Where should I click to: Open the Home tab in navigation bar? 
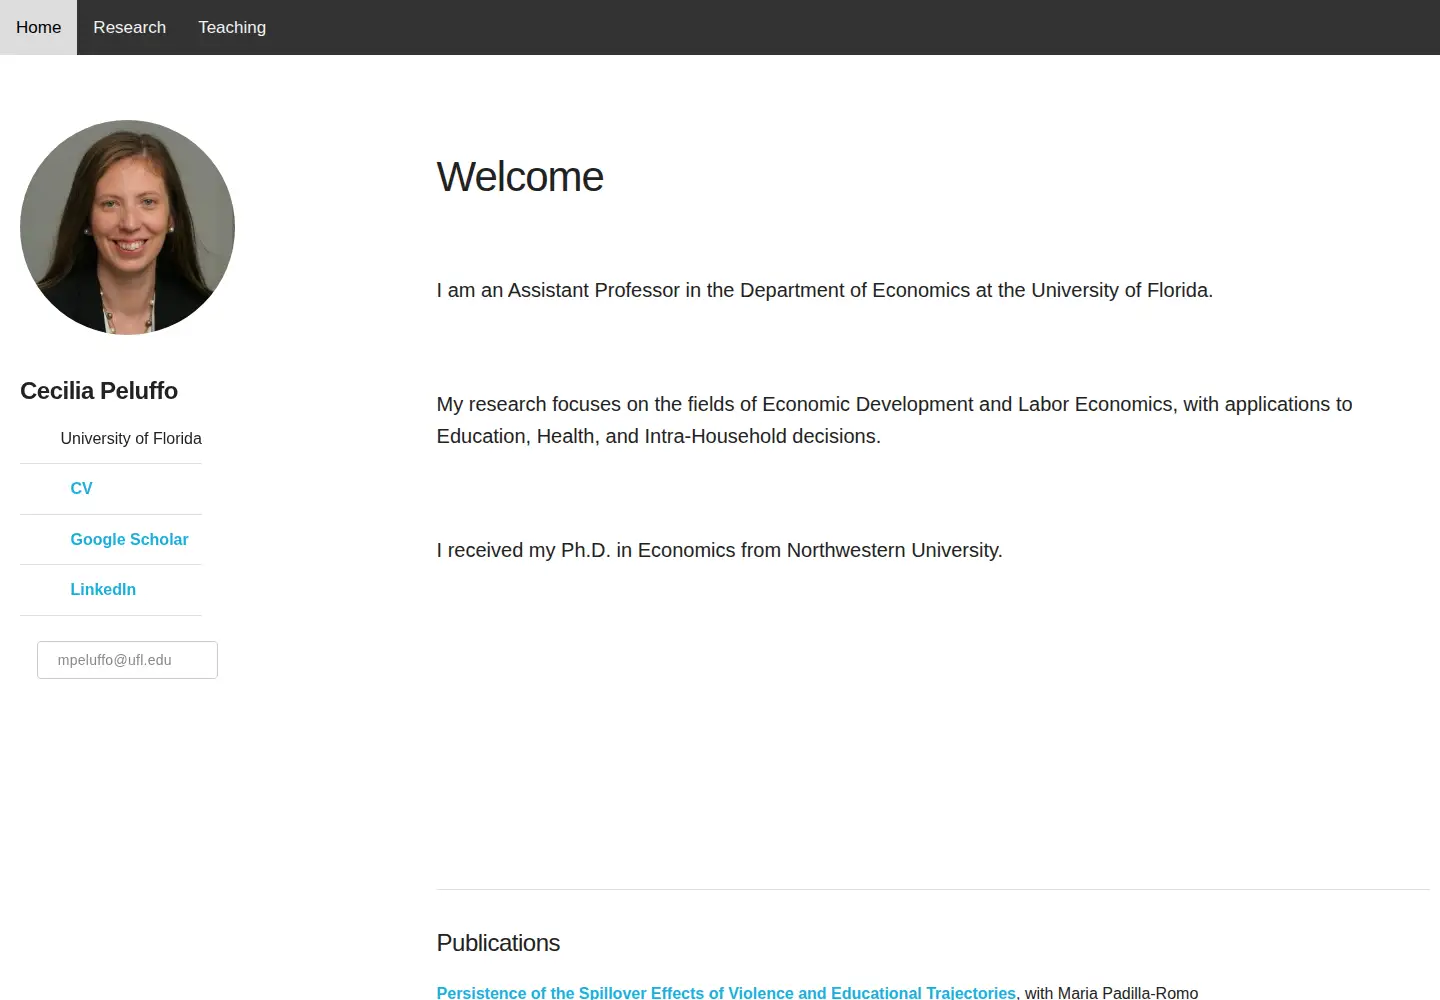38,27
